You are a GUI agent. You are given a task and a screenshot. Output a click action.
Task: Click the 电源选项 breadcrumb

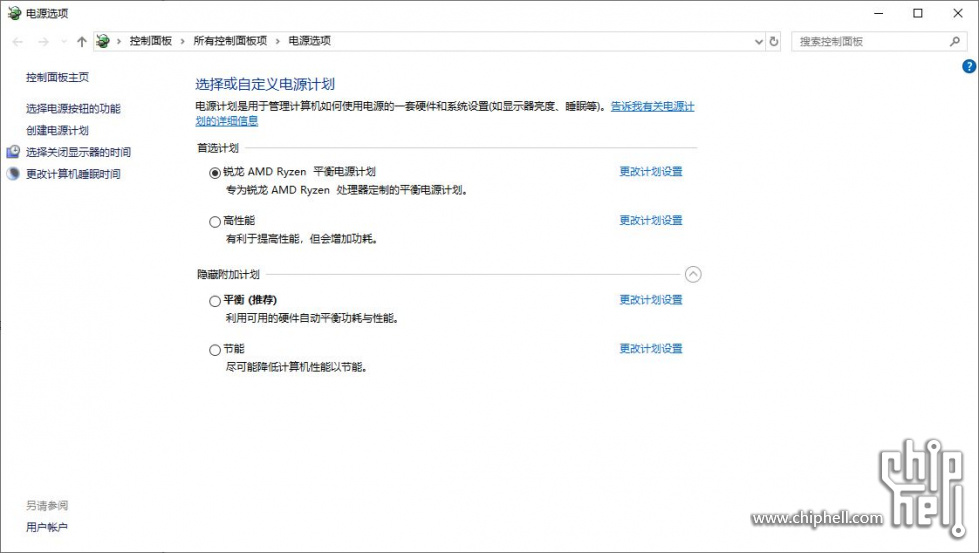[x=310, y=41]
